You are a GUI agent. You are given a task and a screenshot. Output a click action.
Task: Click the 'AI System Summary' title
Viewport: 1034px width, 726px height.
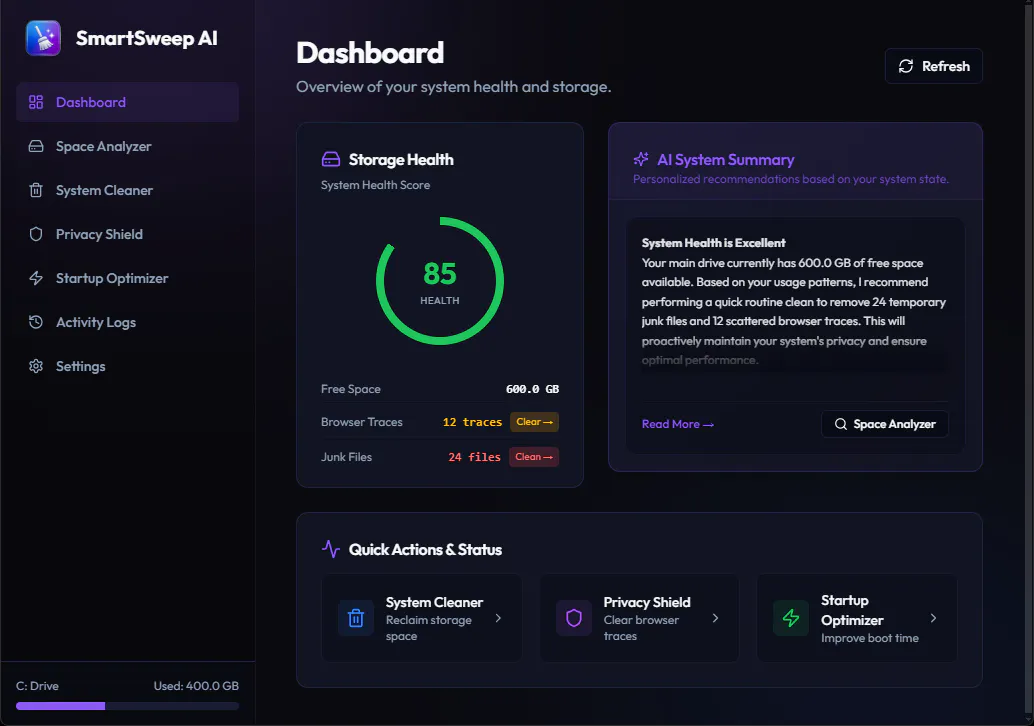(x=725, y=160)
